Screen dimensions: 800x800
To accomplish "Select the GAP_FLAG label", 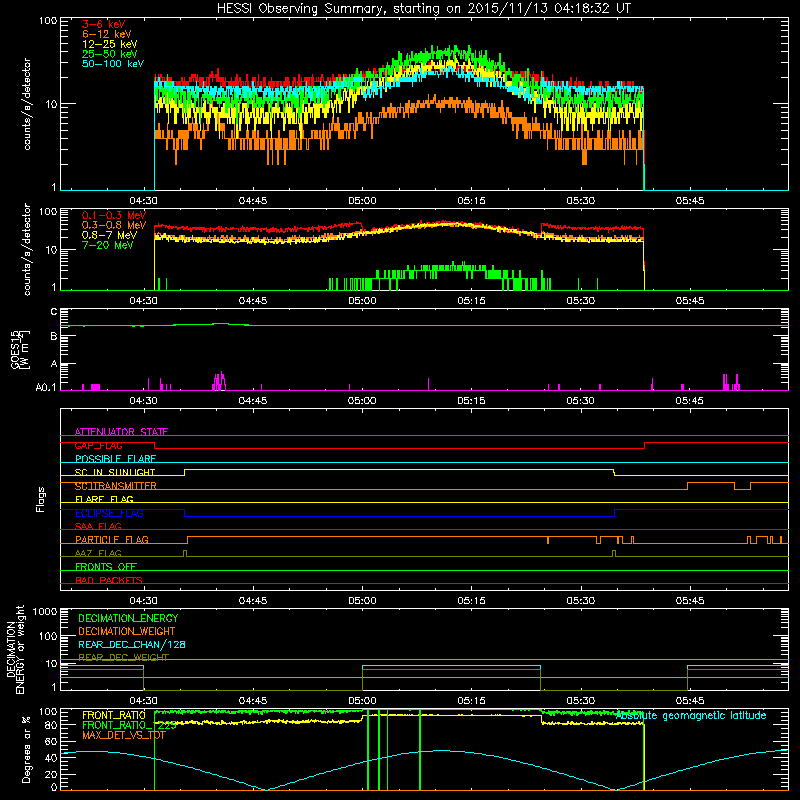I will click(98, 445).
